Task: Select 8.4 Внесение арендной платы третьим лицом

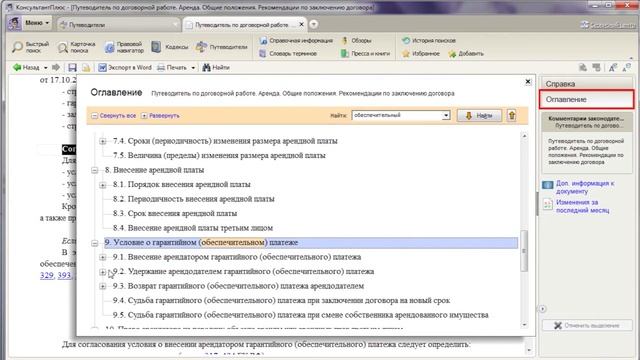Action: coord(193,228)
